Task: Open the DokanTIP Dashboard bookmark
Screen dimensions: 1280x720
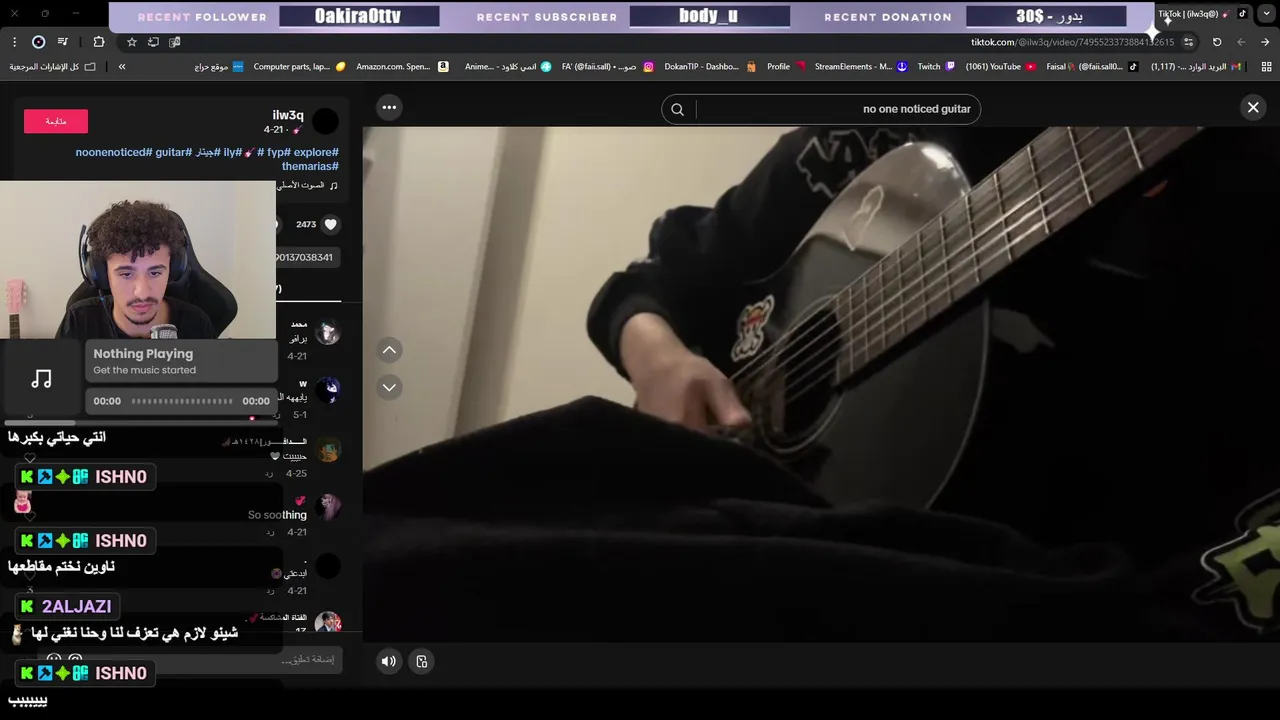Action: tap(710, 67)
